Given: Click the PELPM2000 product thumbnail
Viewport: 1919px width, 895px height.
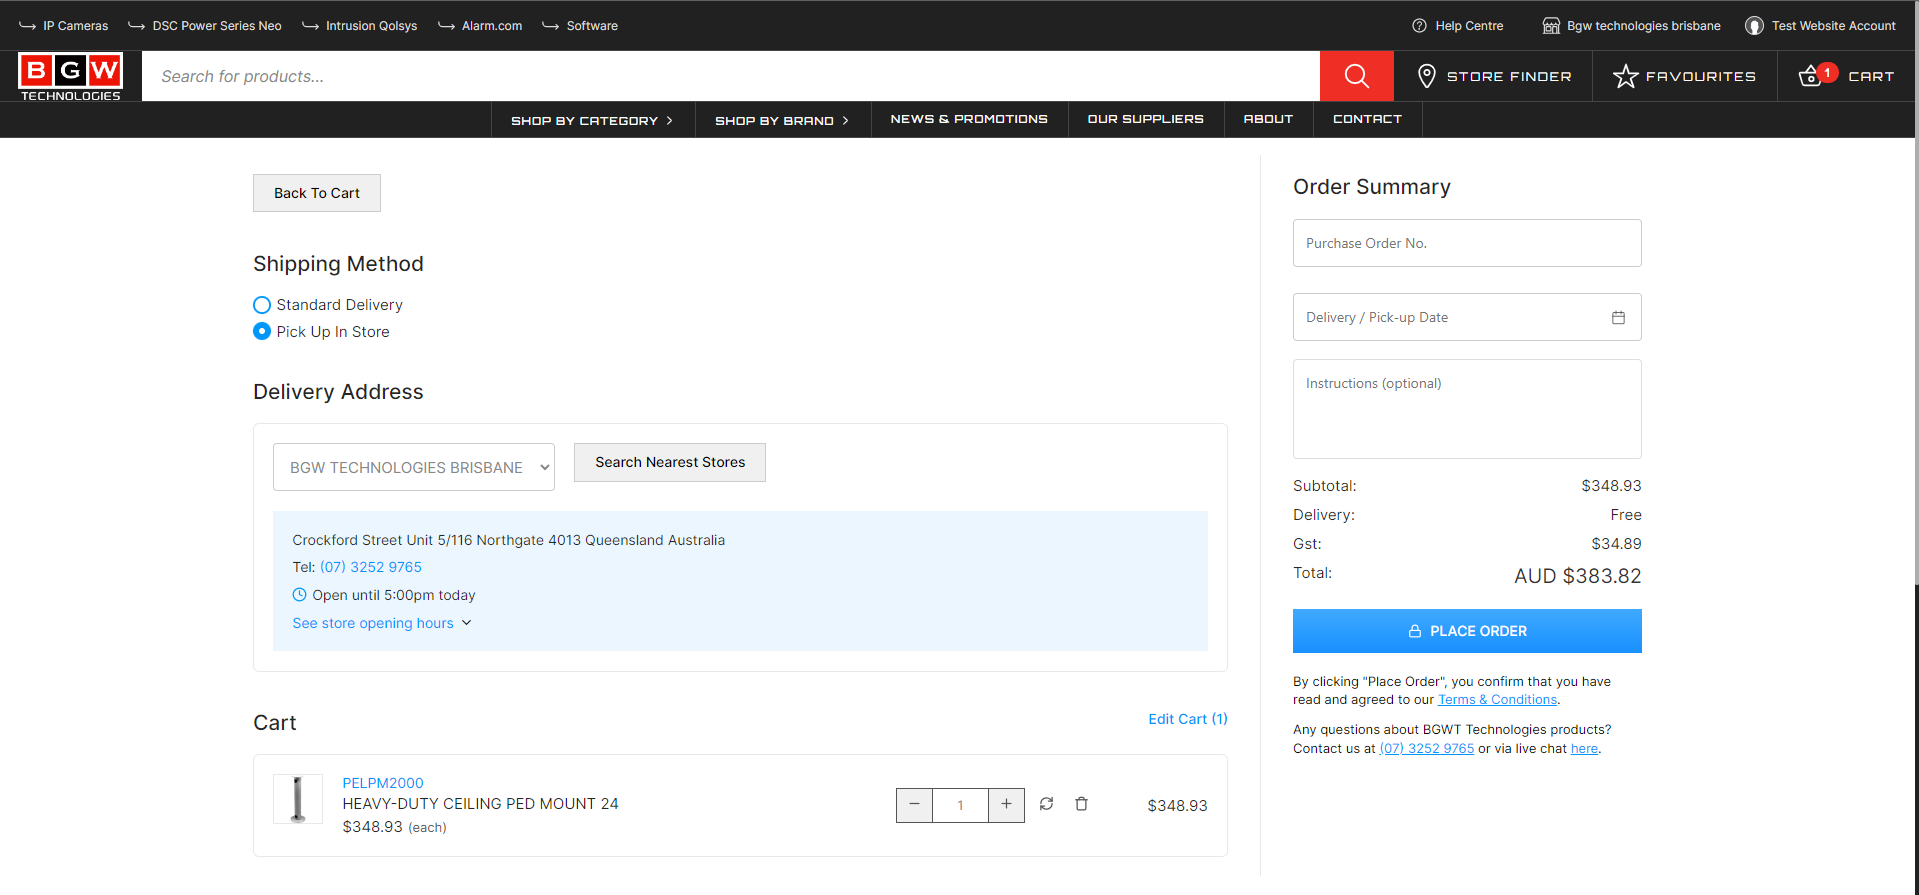Looking at the screenshot, I should (x=298, y=799).
